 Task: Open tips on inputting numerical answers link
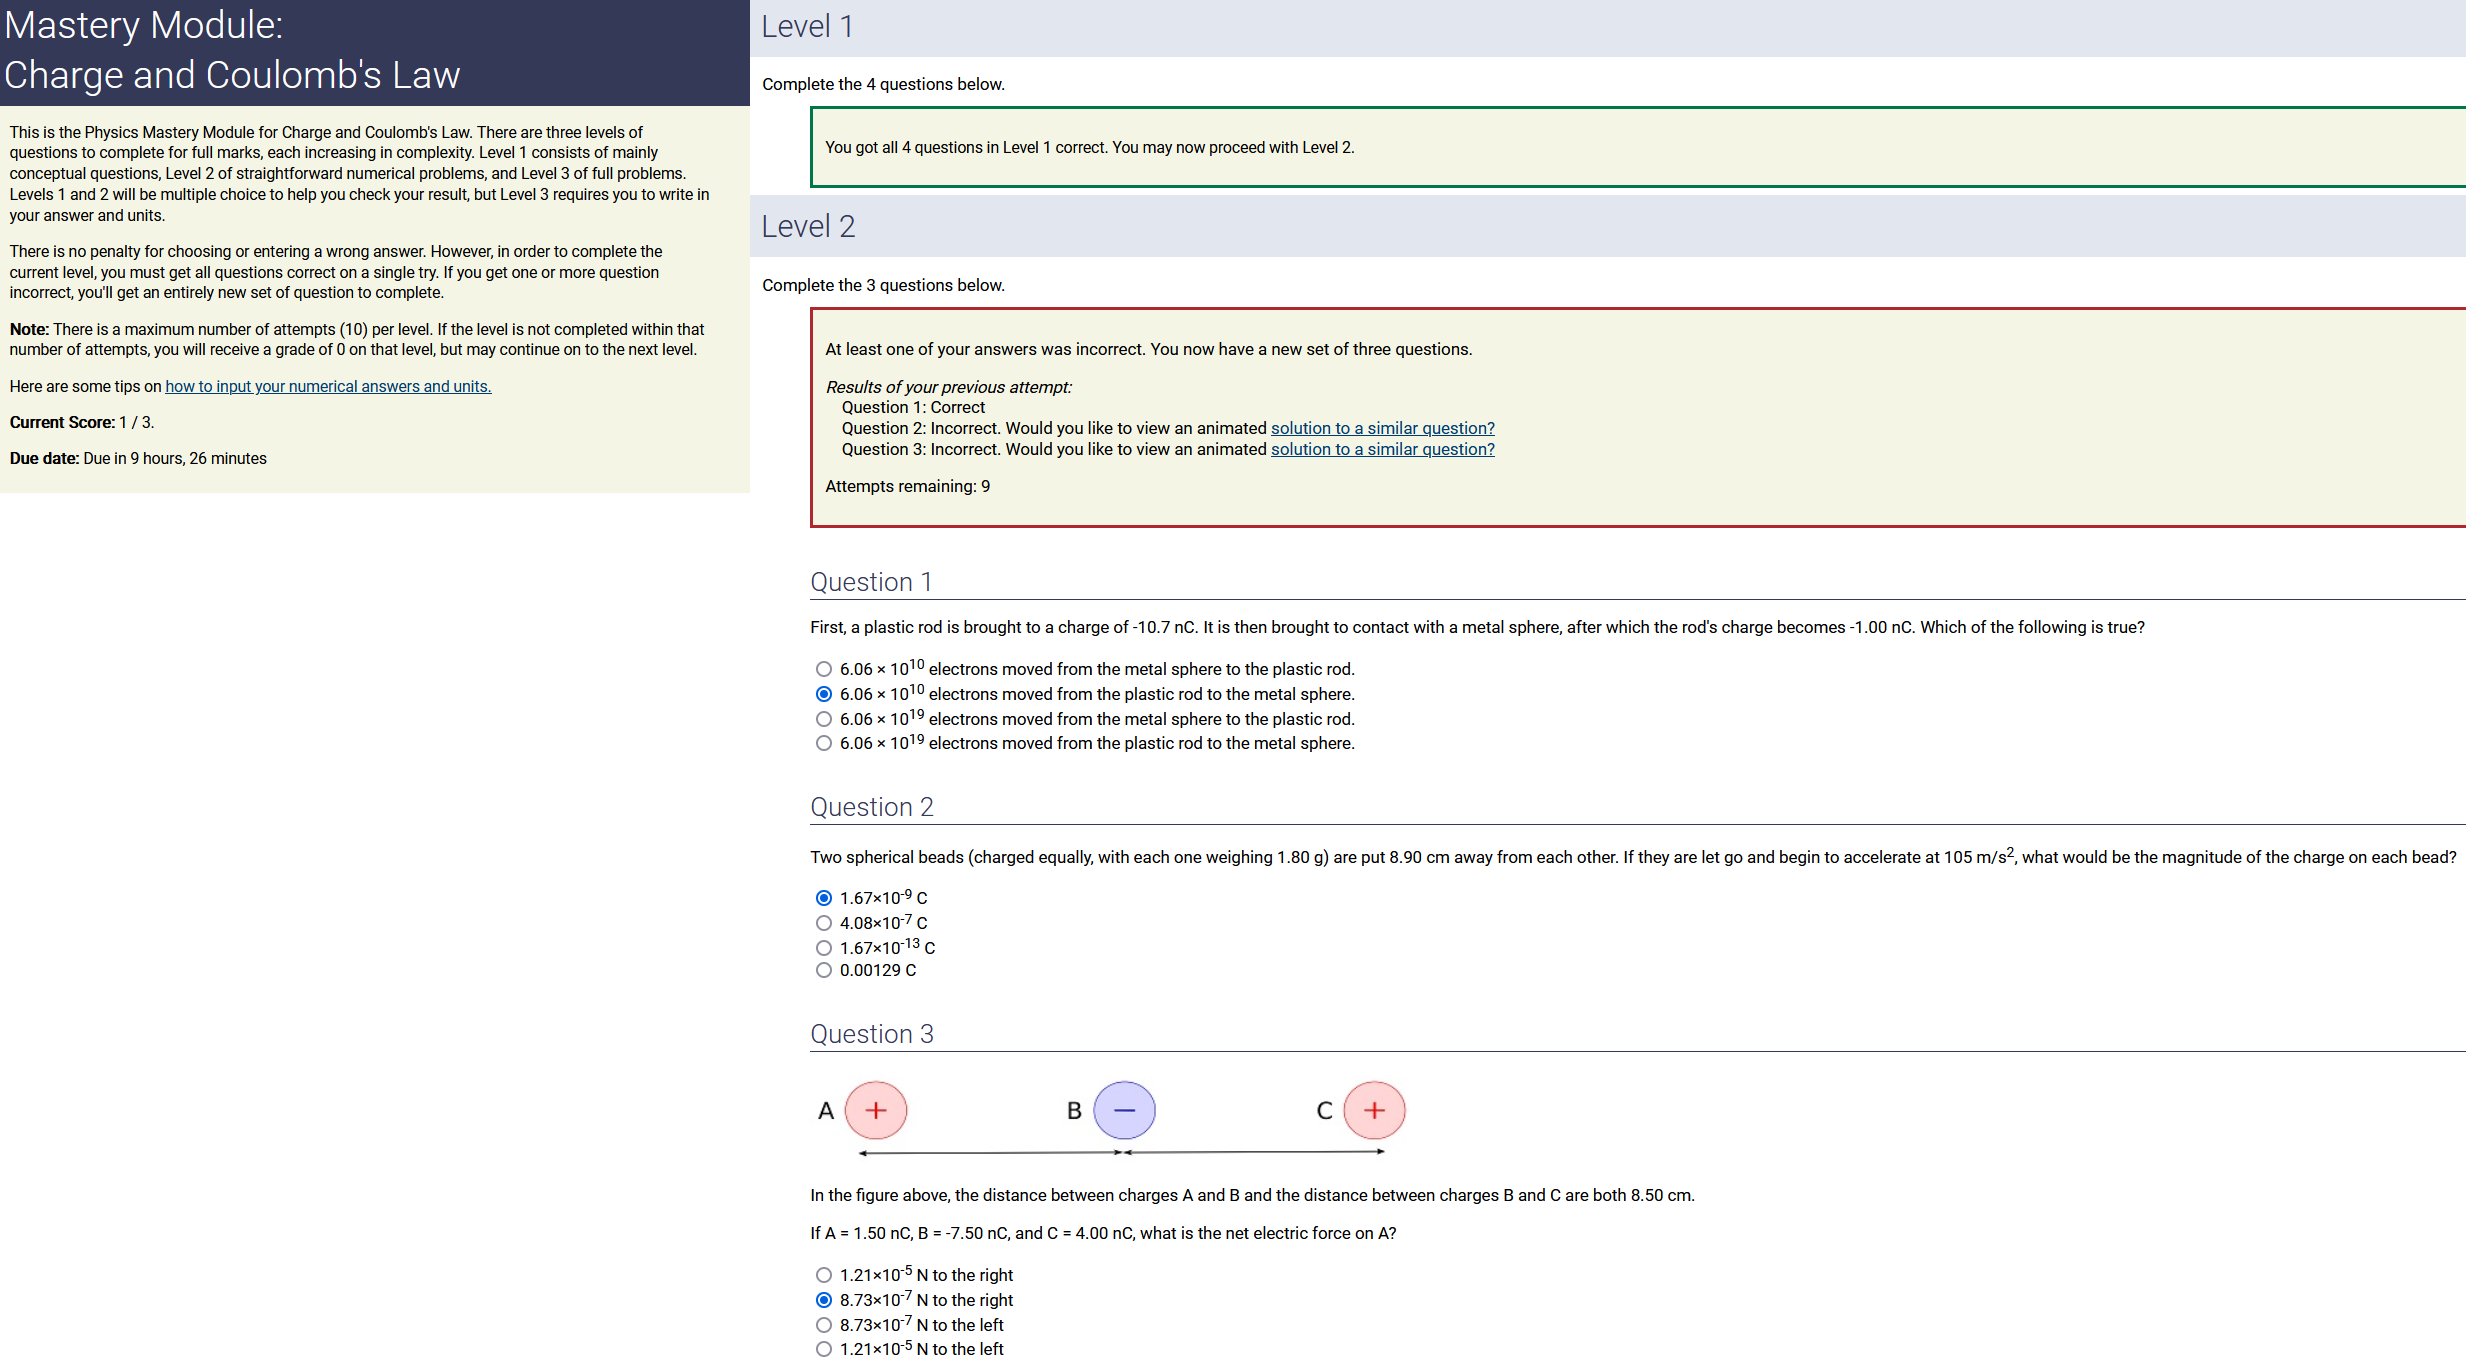(x=328, y=386)
